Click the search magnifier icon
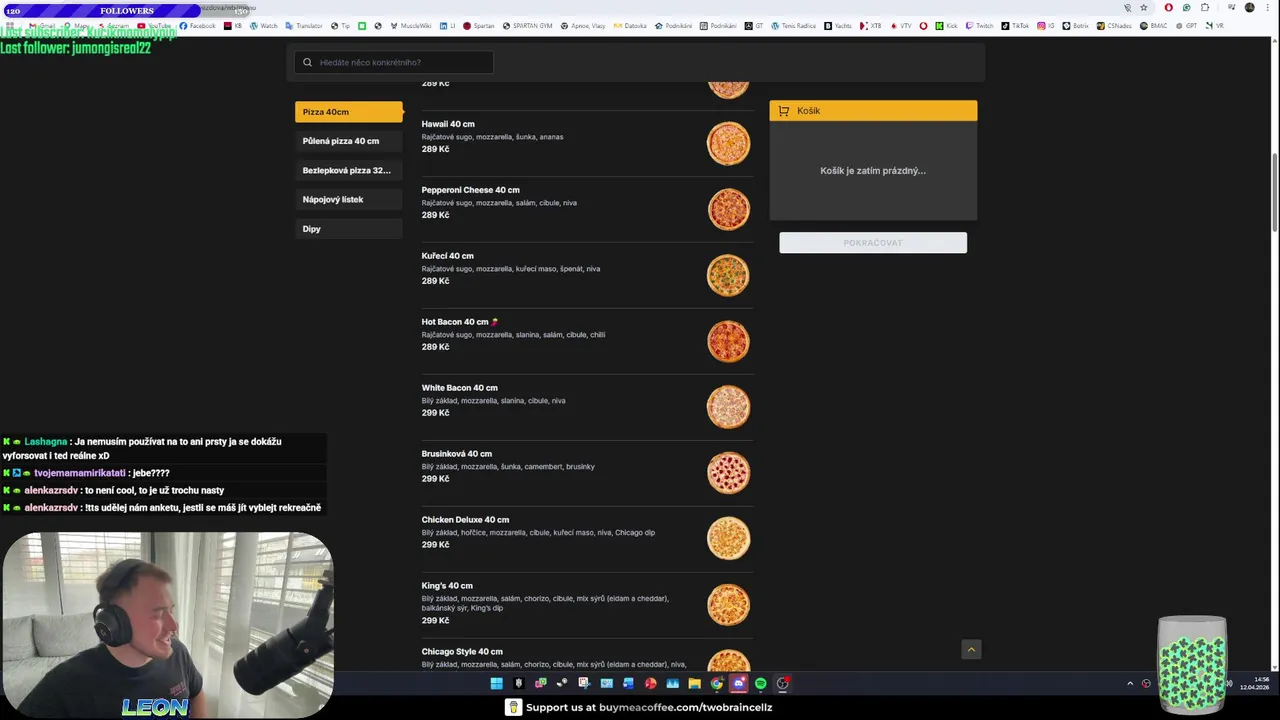The image size is (1280, 720). [x=307, y=62]
